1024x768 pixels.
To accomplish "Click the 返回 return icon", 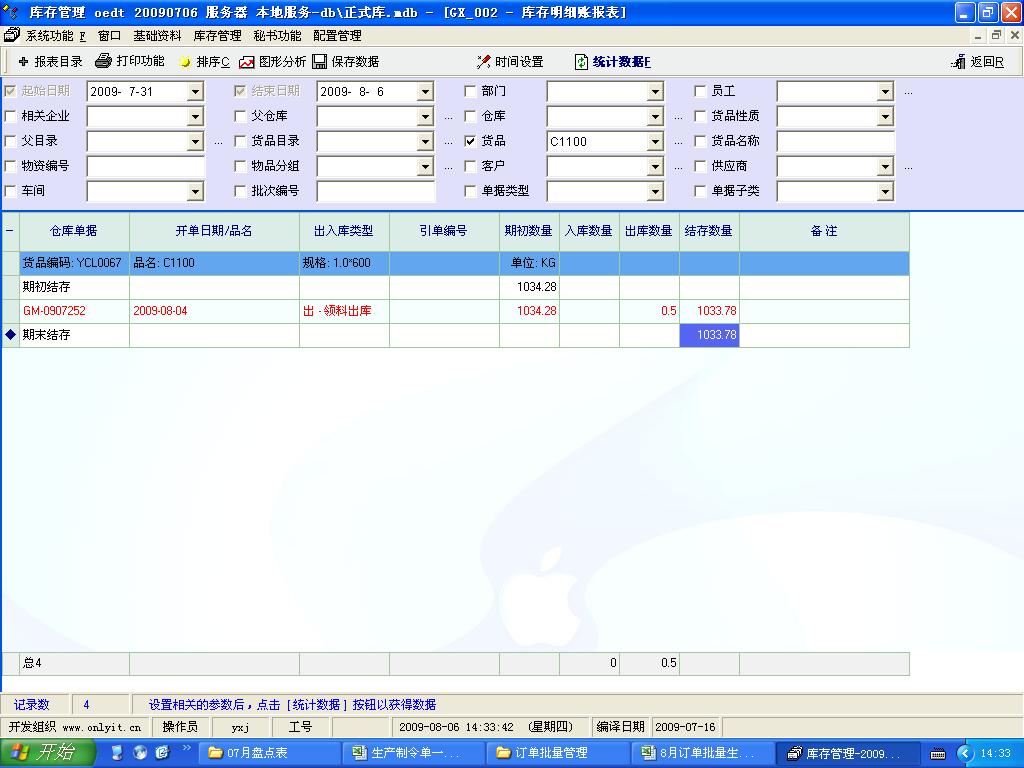I will point(959,62).
